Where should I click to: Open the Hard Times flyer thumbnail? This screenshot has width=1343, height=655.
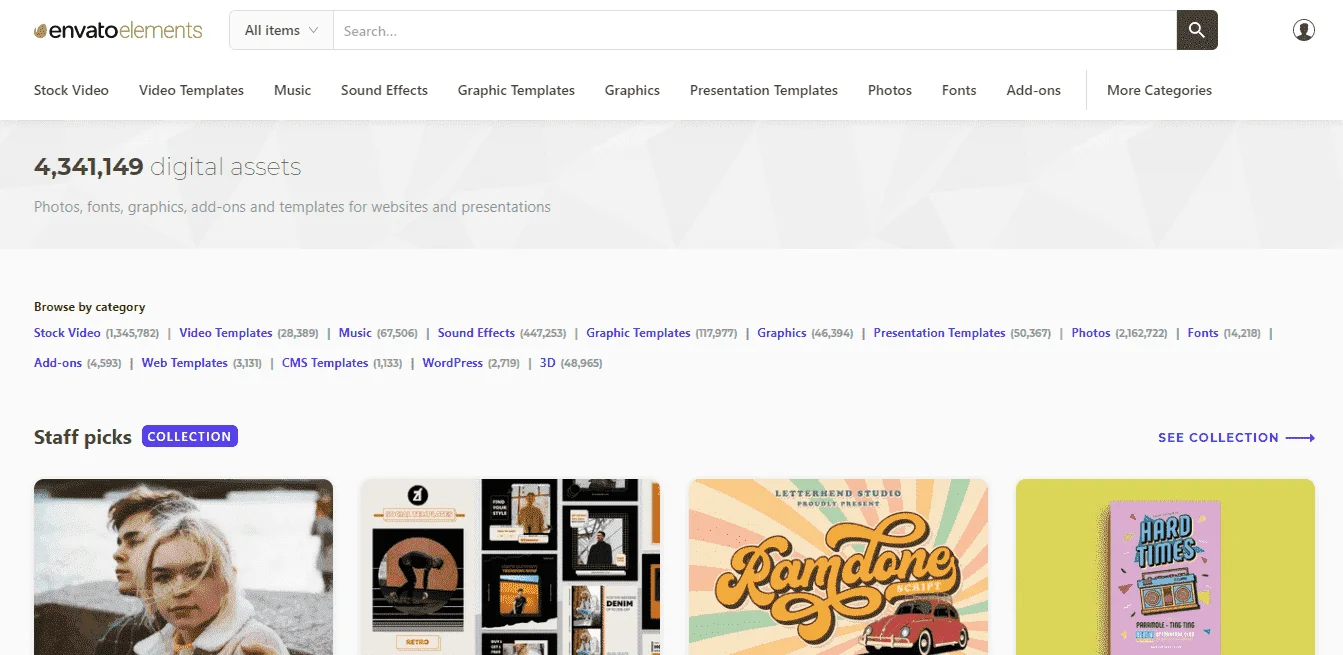tap(1165, 567)
